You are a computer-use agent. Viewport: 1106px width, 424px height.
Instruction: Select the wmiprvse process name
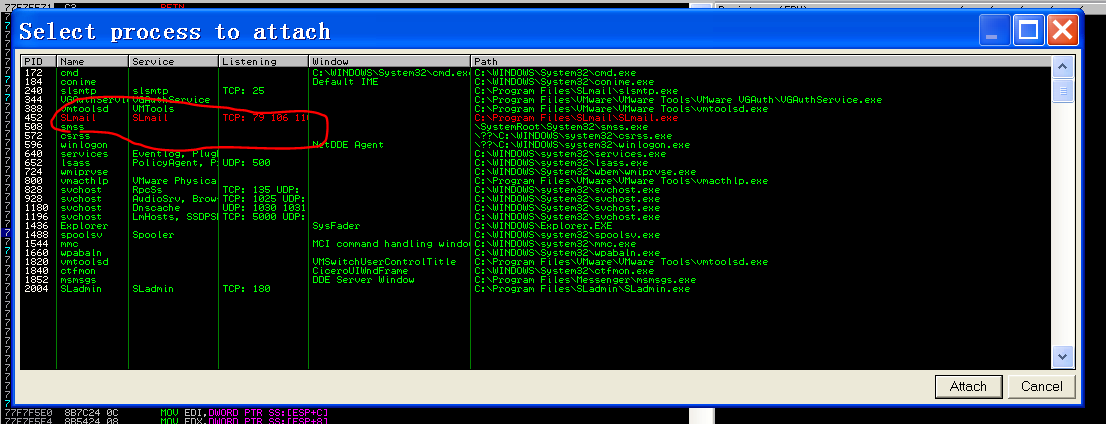click(84, 172)
